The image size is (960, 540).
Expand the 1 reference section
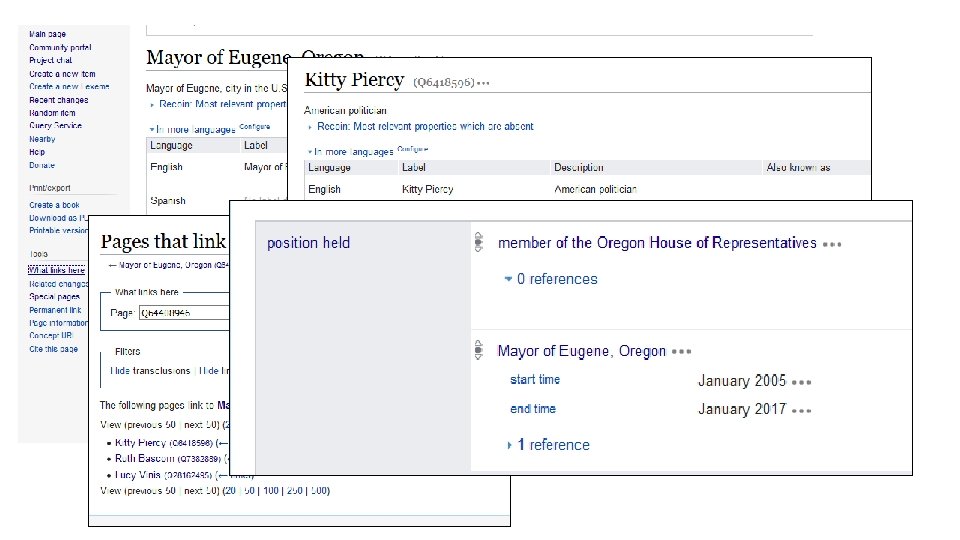(548, 445)
